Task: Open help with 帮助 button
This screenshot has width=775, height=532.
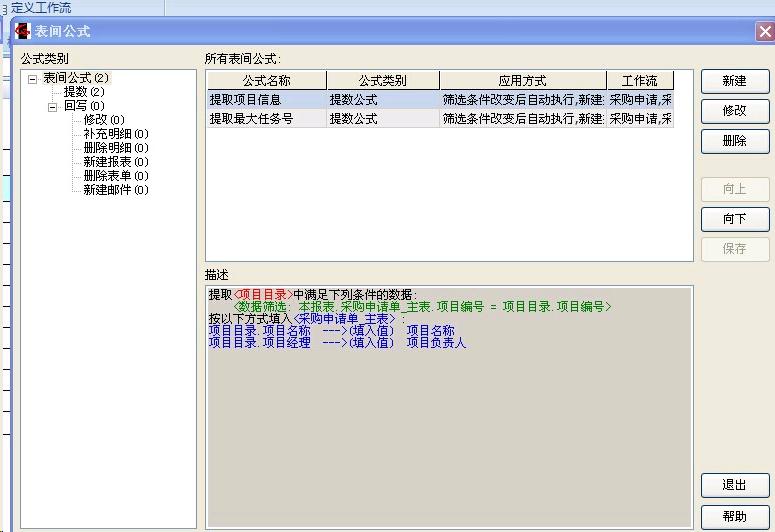Action: (734, 516)
